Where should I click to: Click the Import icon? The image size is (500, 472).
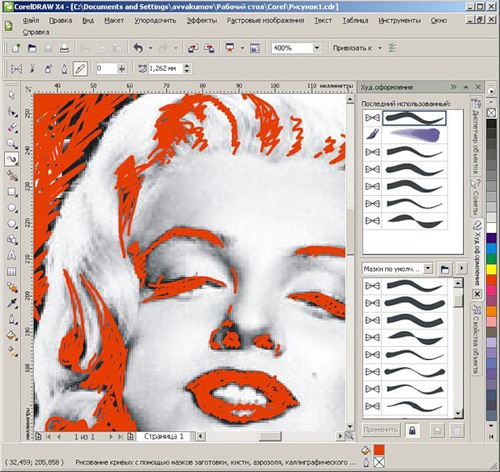193,48
